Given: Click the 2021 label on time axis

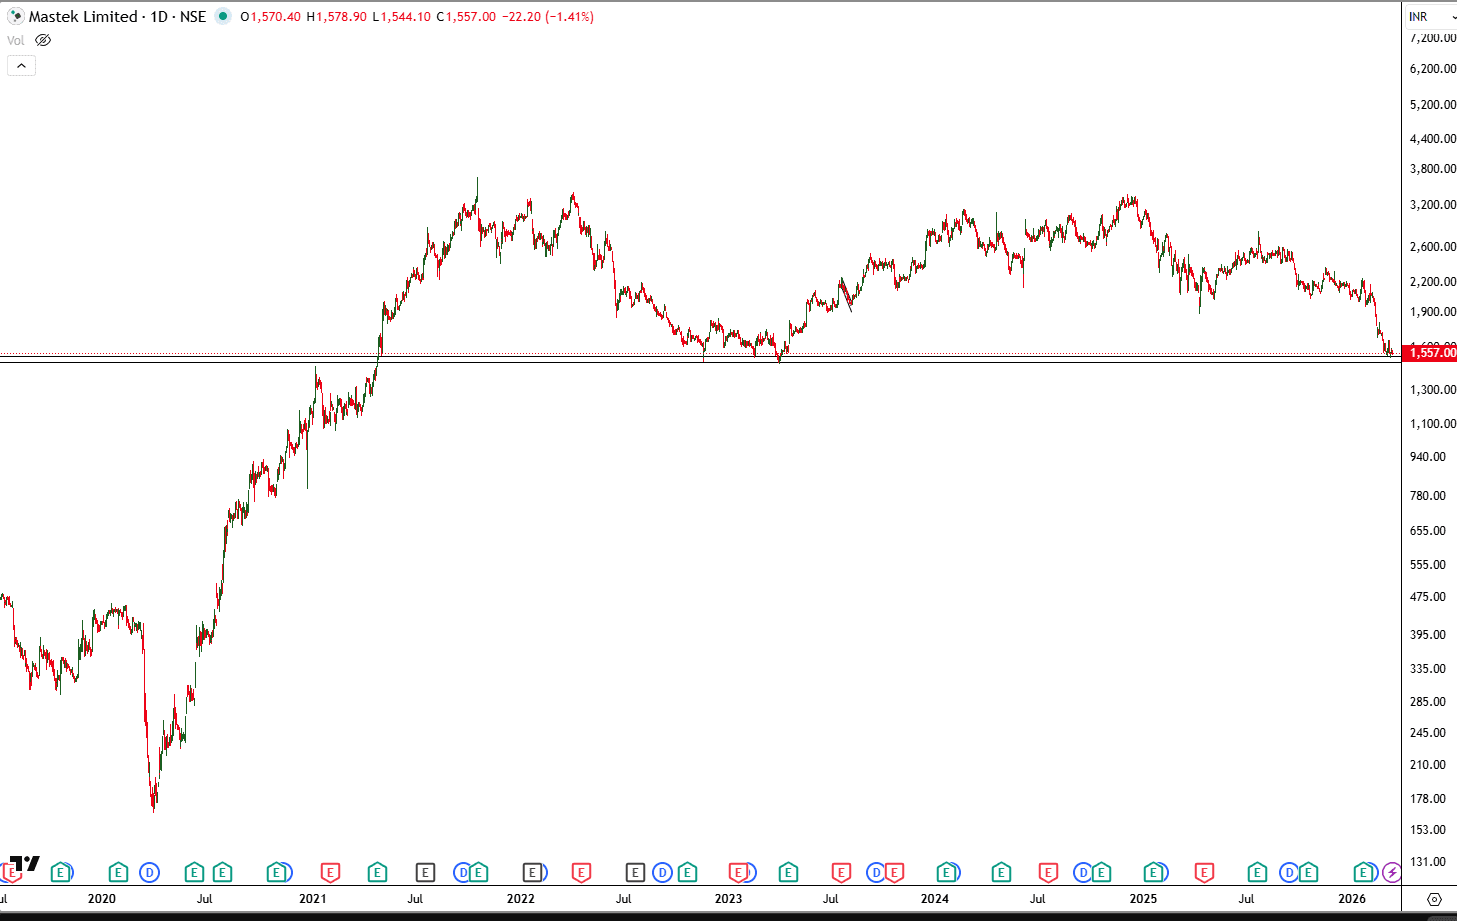Looking at the screenshot, I should coord(313,898).
